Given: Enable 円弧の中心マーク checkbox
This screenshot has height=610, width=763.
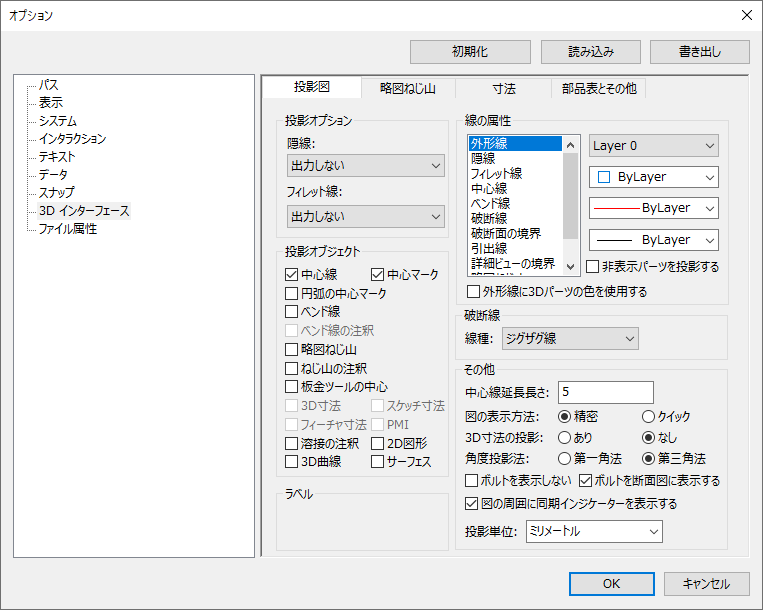Looking at the screenshot, I should (x=291, y=293).
